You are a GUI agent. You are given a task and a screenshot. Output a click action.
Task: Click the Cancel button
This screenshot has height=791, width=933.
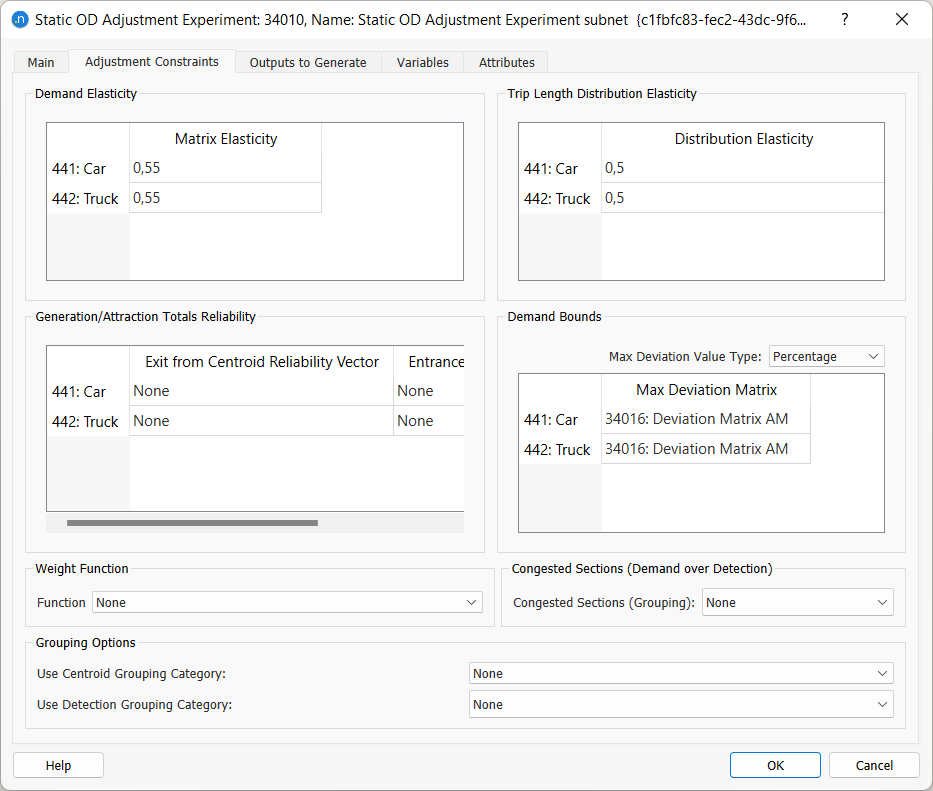point(874,765)
